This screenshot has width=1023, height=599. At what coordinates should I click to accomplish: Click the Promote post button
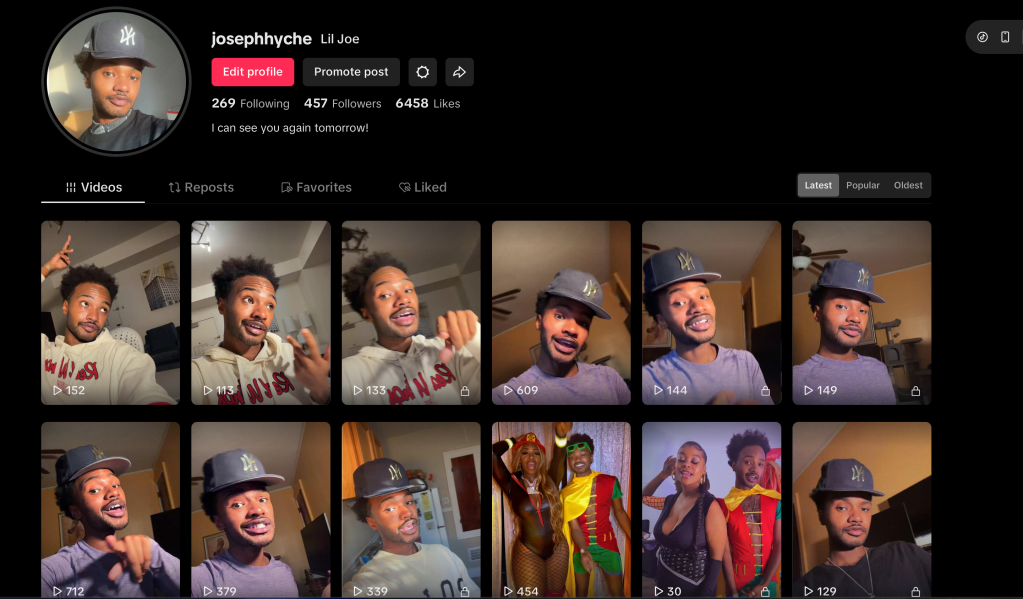point(351,72)
